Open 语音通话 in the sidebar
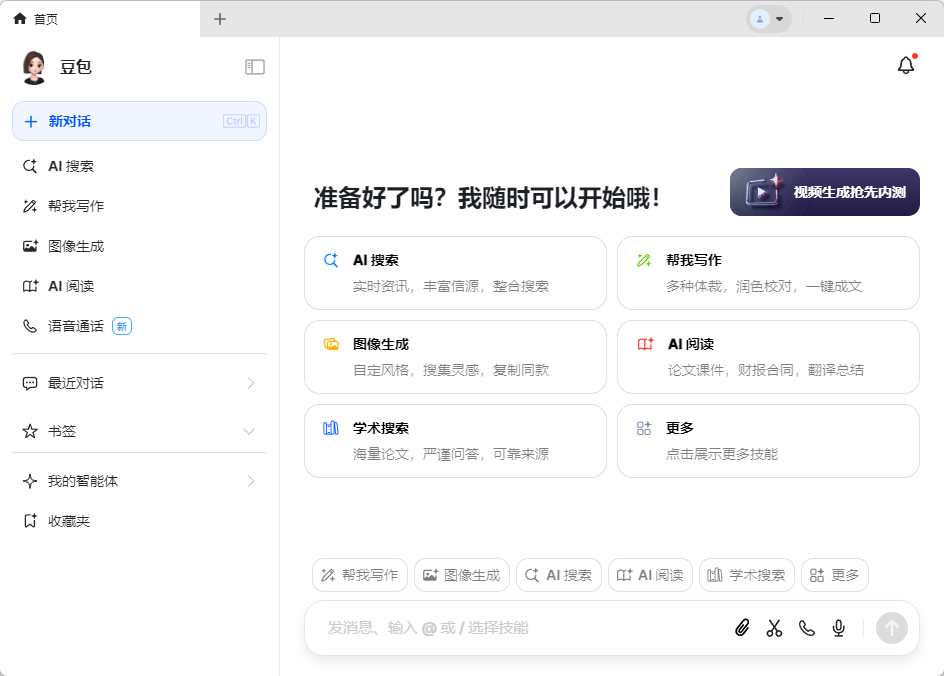944x676 pixels. [140, 326]
